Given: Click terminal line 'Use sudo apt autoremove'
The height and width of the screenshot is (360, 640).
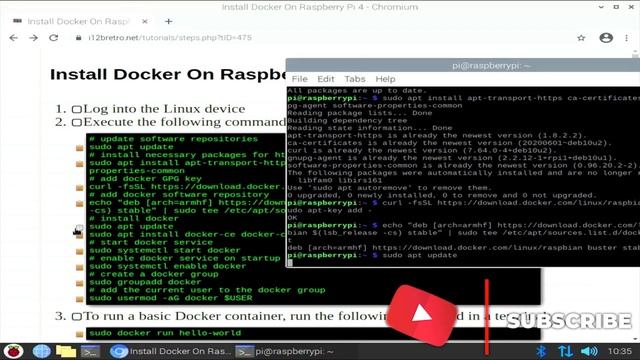Looking at the screenshot, I should click(x=389, y=188).
